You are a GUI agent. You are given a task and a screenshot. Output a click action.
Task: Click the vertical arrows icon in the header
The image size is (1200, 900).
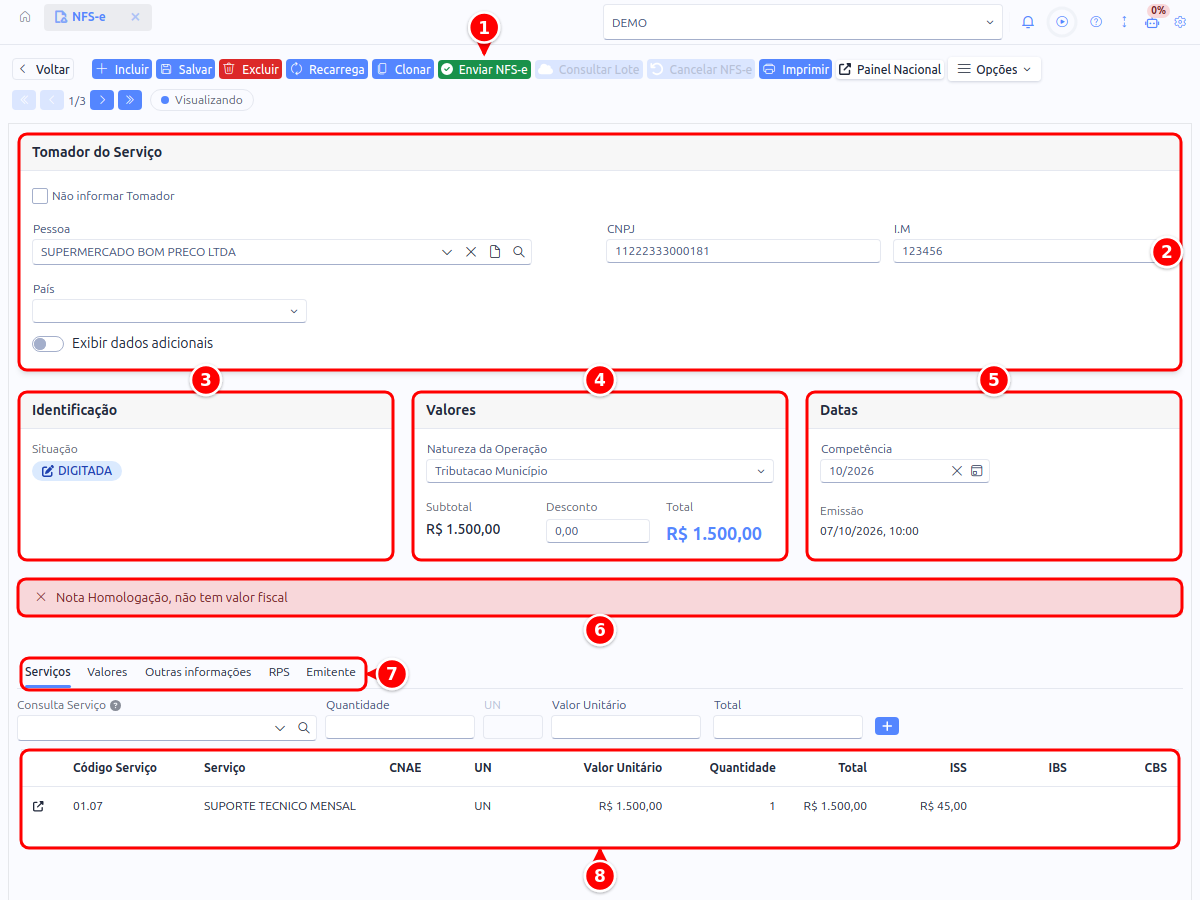click(x=1124, y=22)
